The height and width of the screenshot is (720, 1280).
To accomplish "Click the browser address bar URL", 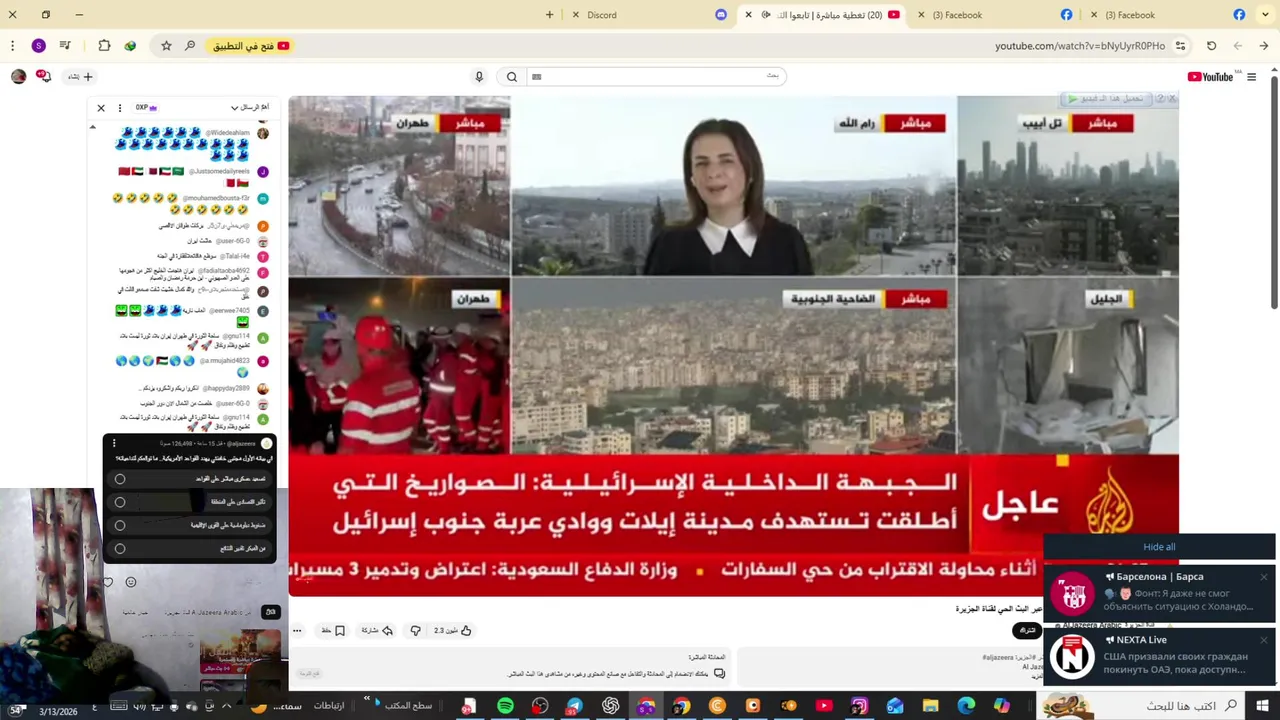I will tap(1080, 46).
